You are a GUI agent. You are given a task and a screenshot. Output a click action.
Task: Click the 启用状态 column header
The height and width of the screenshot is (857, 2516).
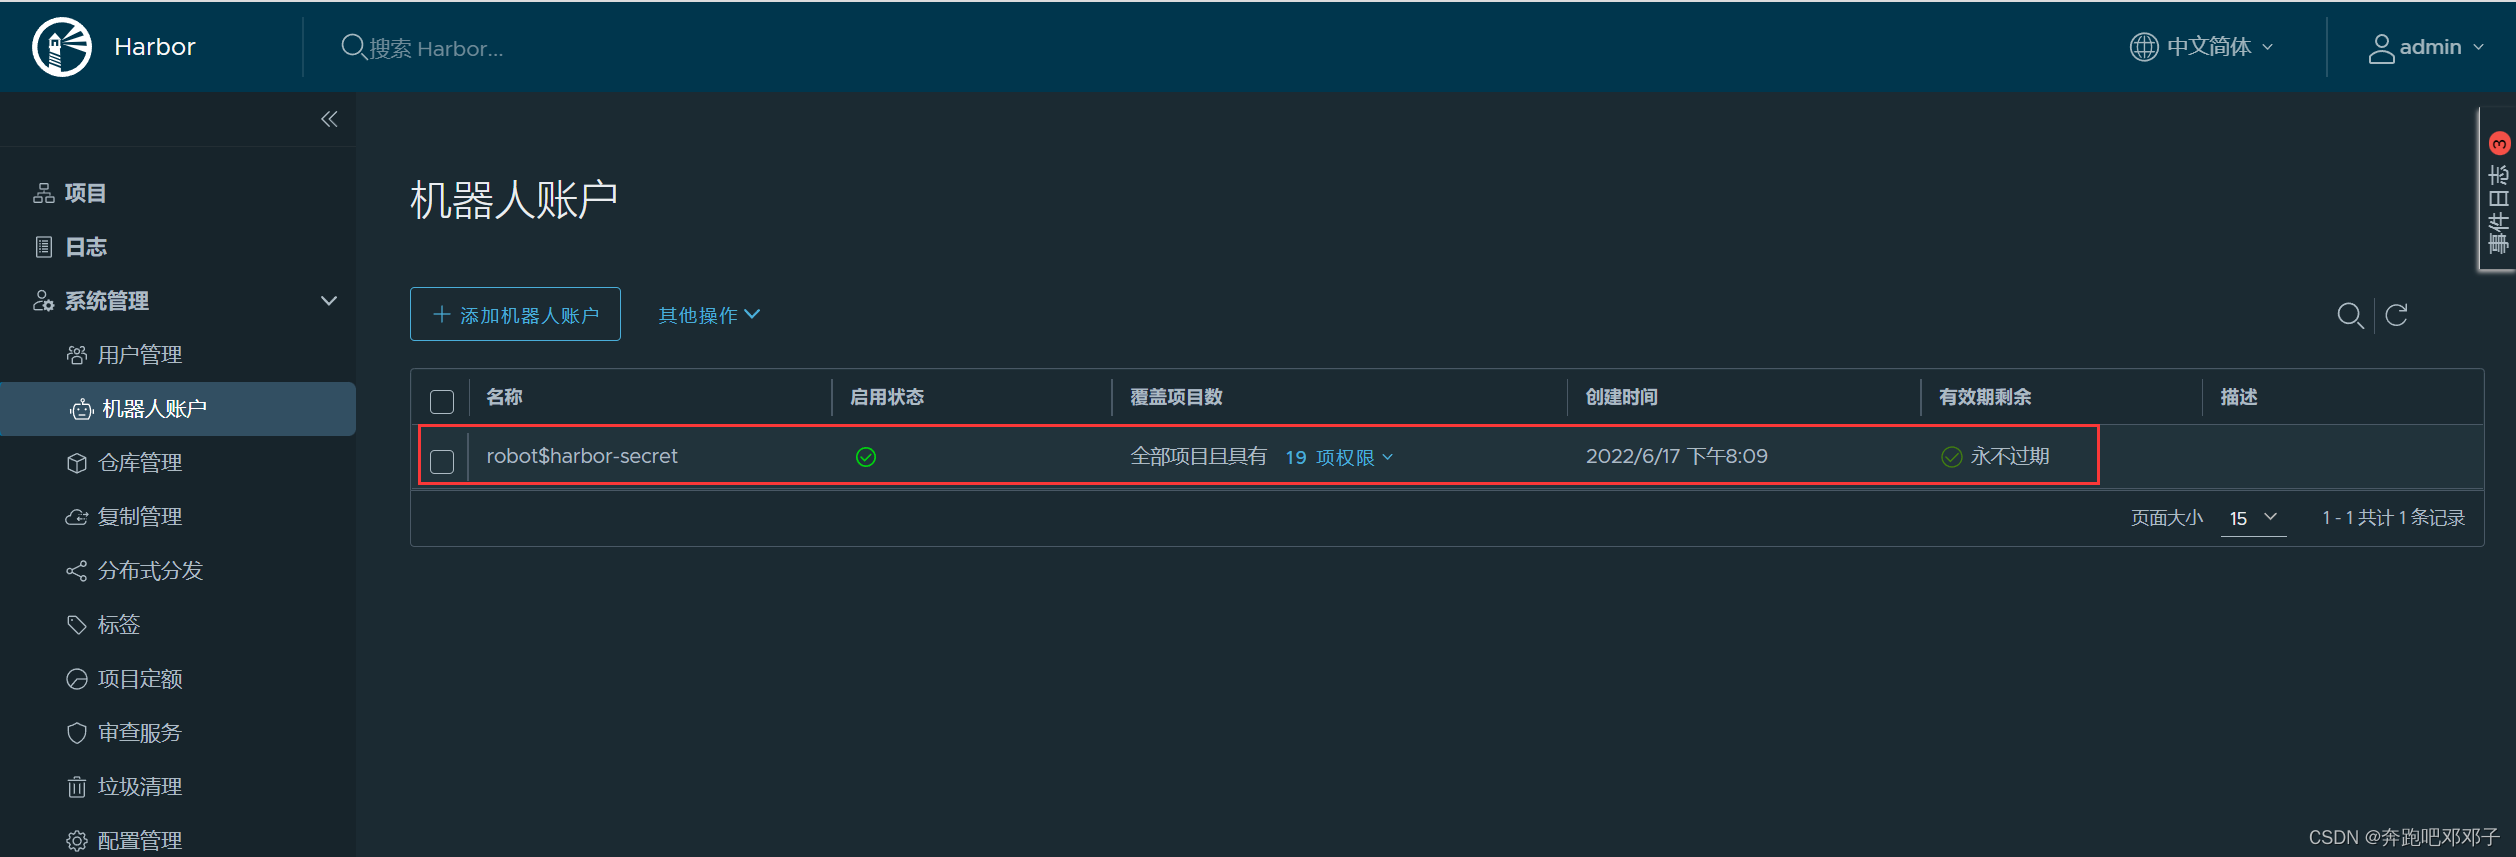point(886,397)
